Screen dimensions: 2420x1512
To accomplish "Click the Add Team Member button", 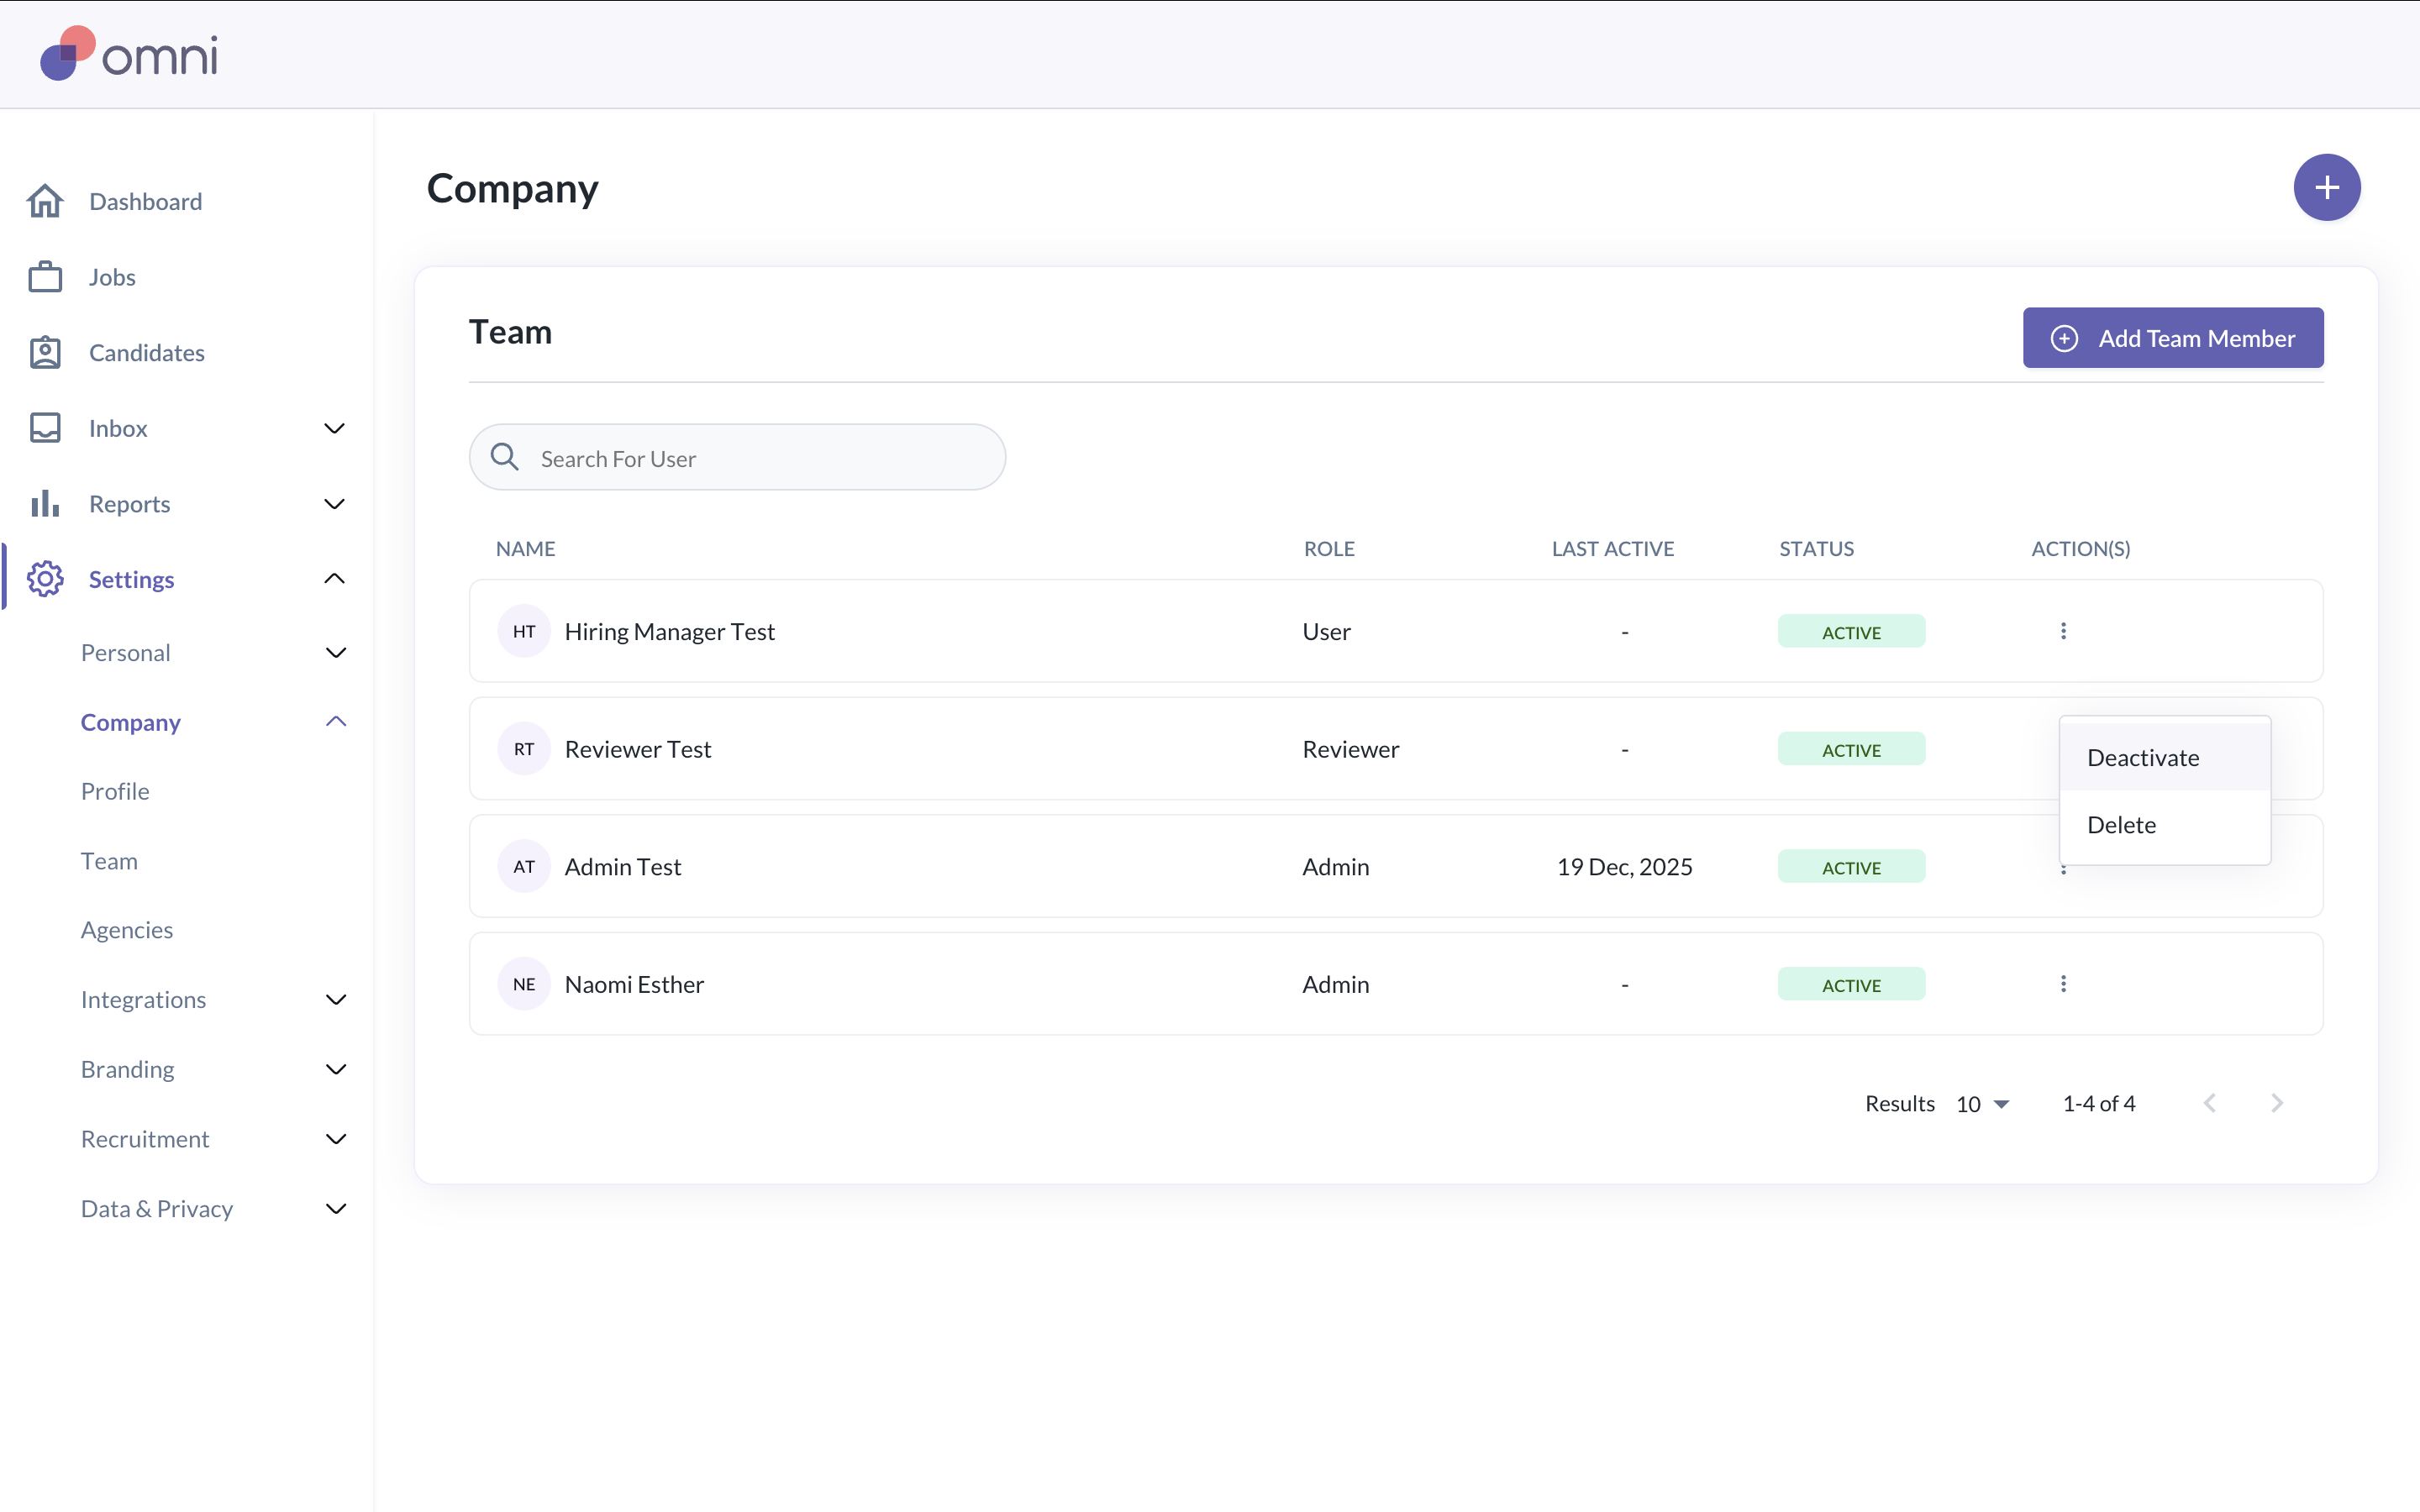I will coord(2172,338).
